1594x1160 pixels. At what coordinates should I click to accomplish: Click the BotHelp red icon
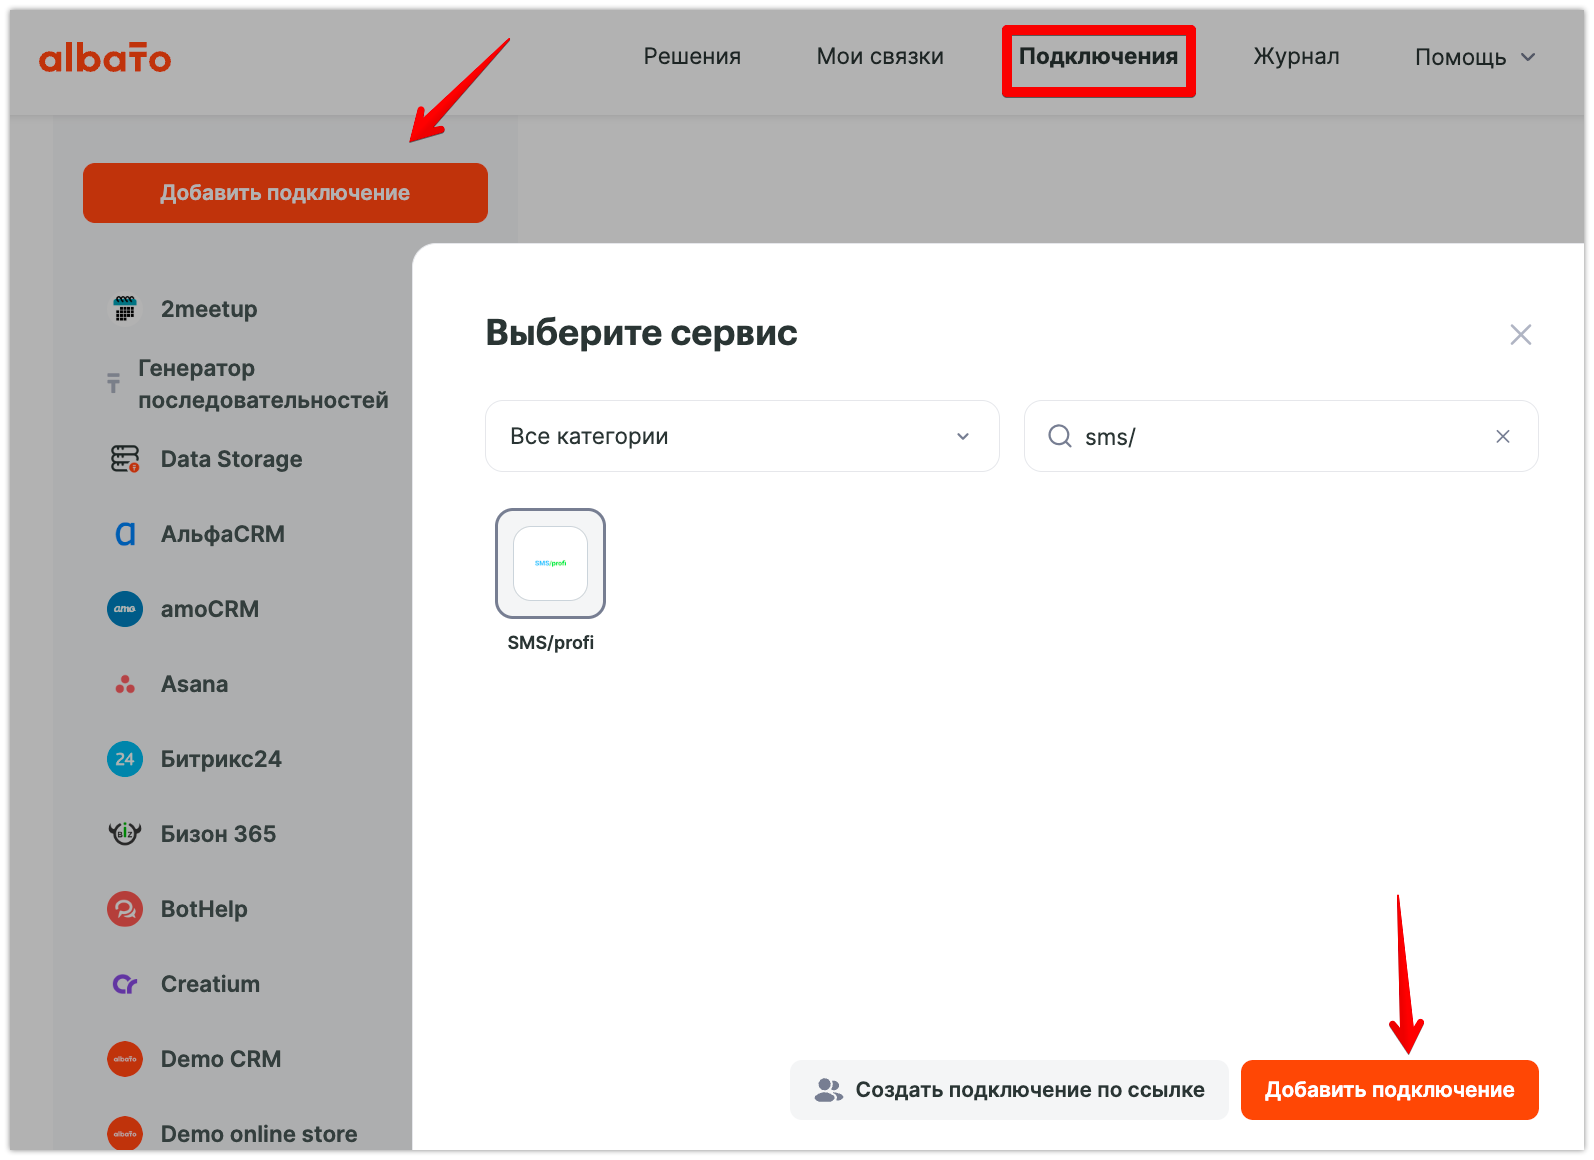[x=125, y=909]
